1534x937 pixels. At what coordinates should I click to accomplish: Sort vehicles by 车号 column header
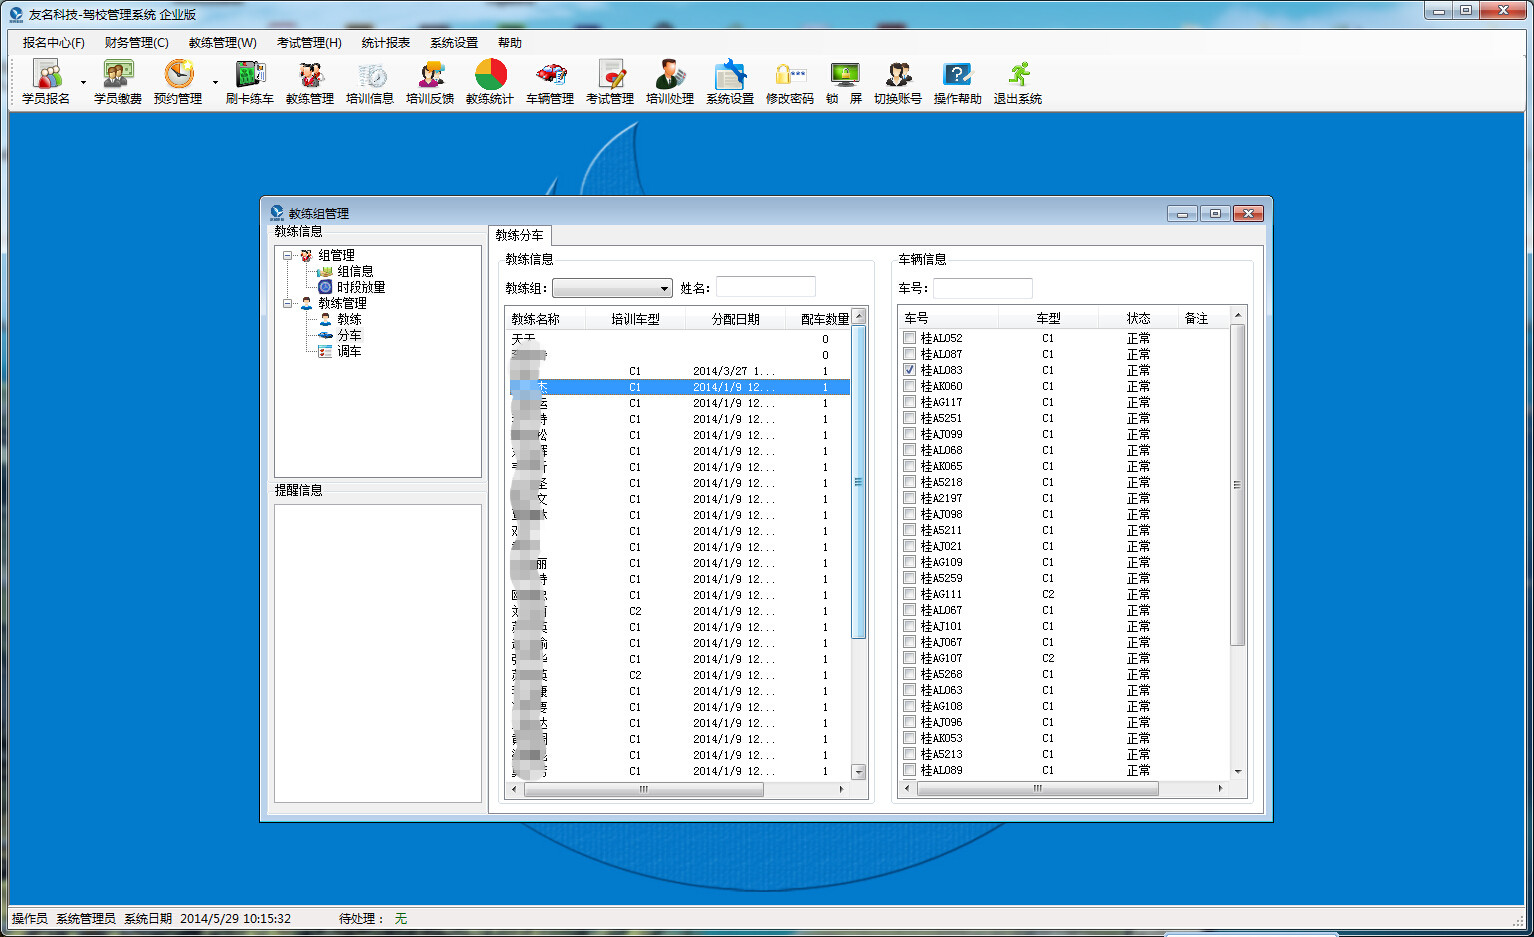tap(947, 318)
